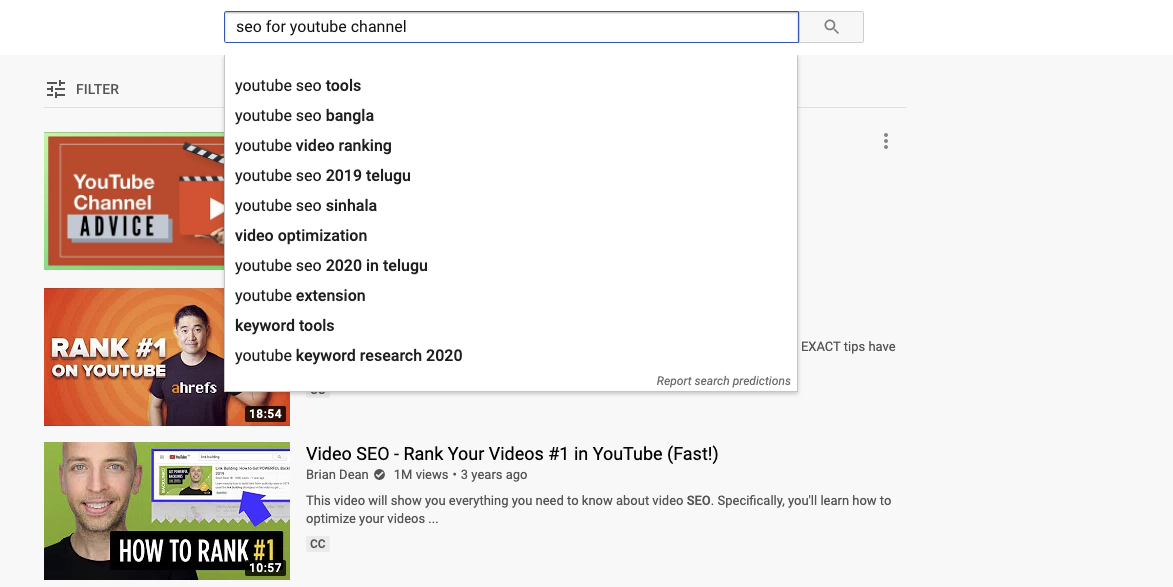This screenshot has width=1173, height=587.
Task: Choose 'youtube video ranking' from suggestions
Action: [x=313, y=145]
